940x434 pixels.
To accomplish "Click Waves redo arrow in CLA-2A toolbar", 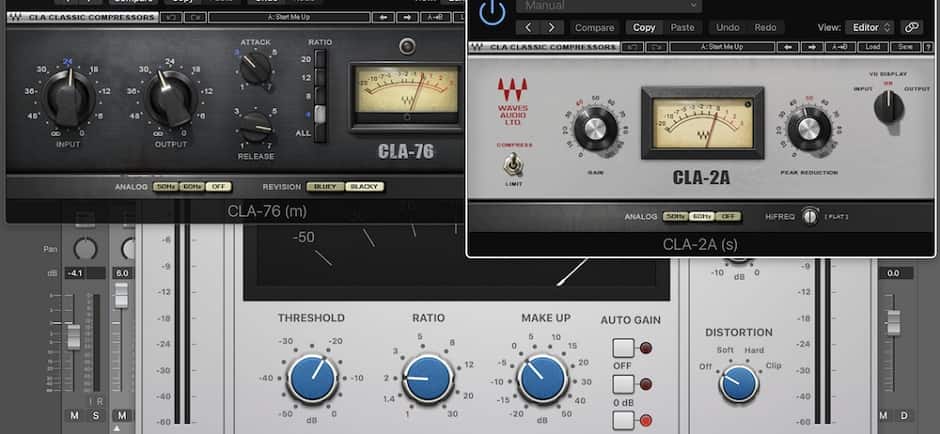I will [x=655, y=47].
